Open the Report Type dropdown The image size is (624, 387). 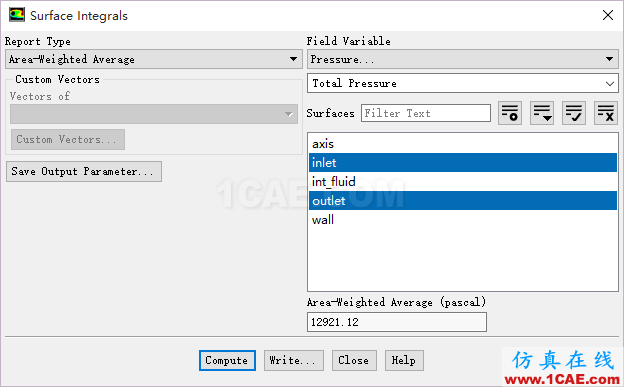click(x=154, y=59)
